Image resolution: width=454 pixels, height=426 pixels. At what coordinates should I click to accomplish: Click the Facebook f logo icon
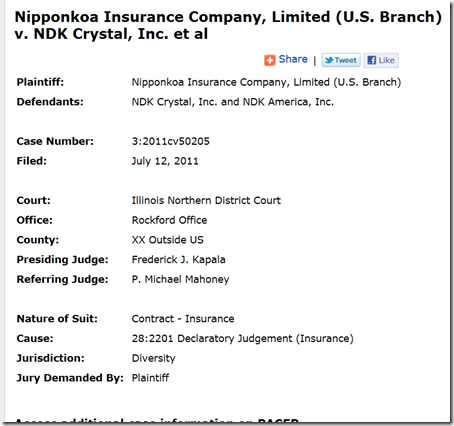click(x=371, y=60)
